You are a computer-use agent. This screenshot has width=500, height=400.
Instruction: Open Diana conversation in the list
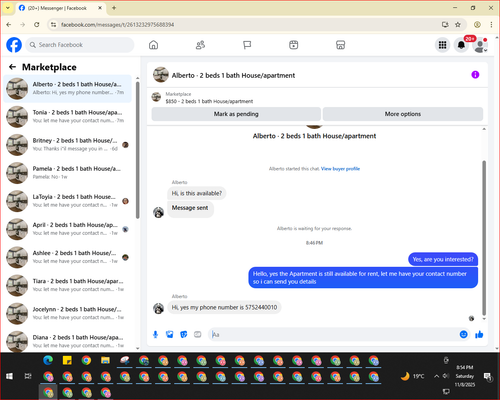[68, 341]
